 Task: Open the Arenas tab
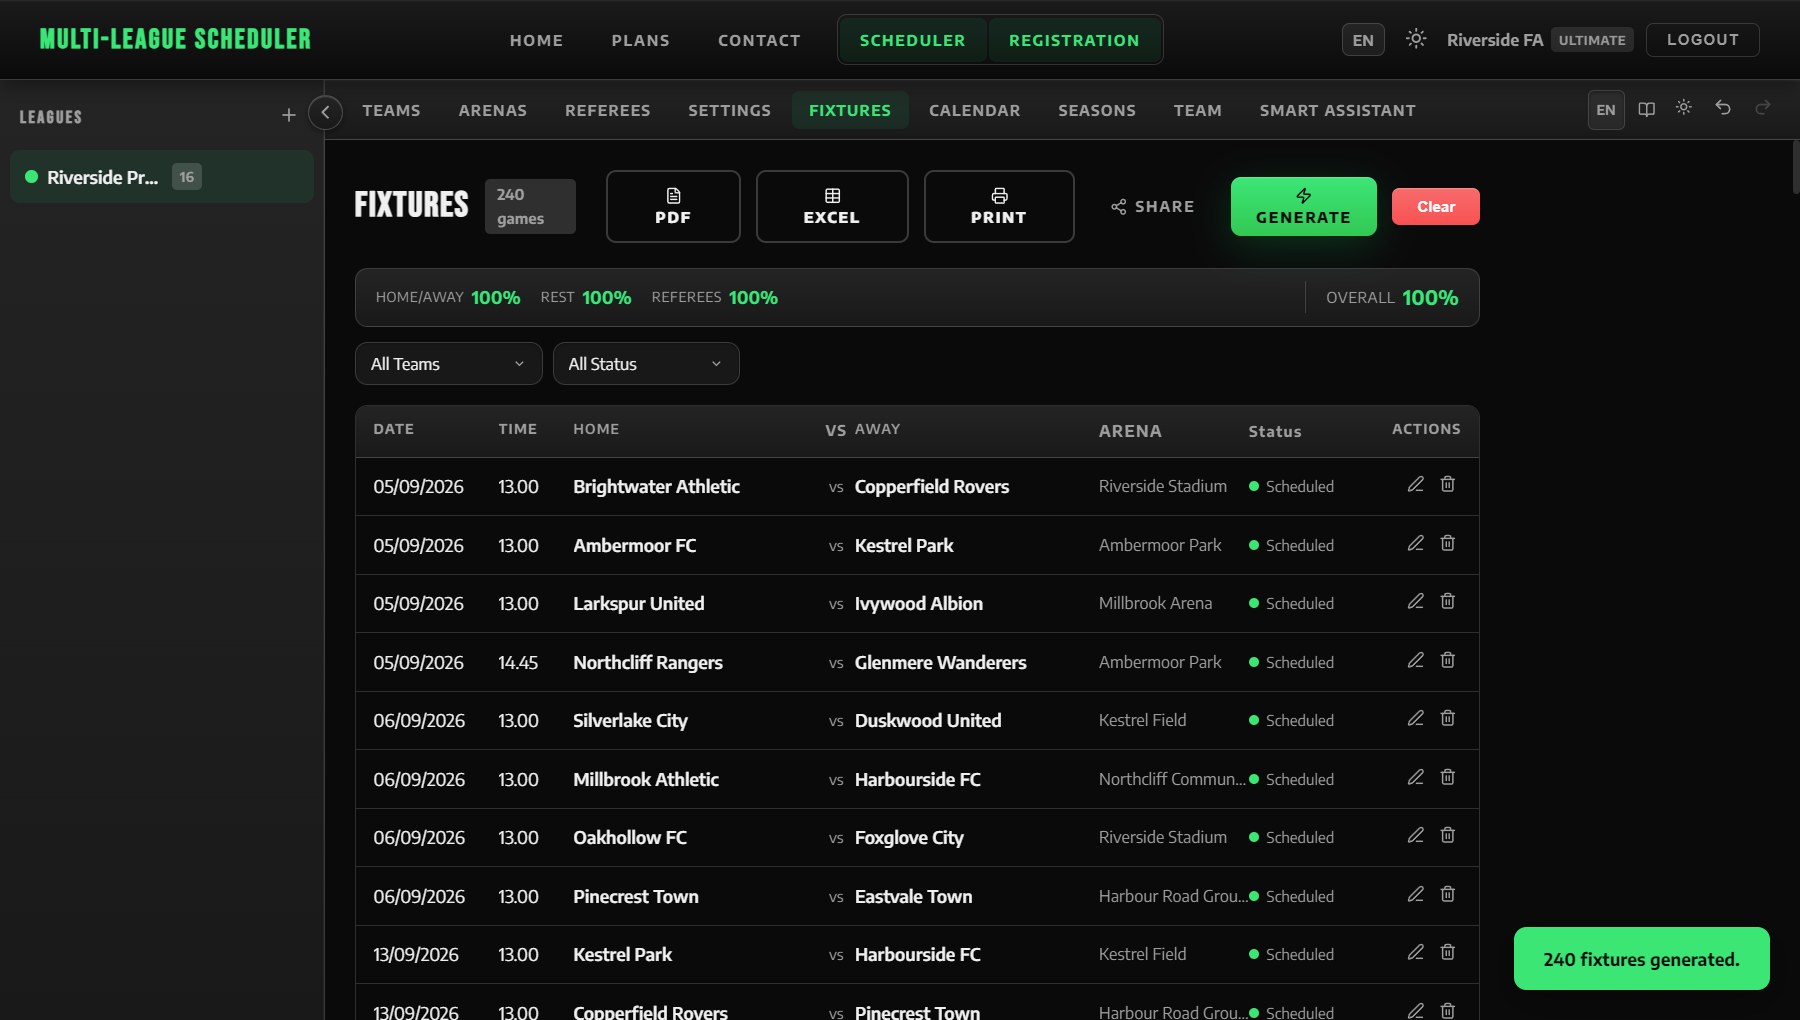pos(492,110)
